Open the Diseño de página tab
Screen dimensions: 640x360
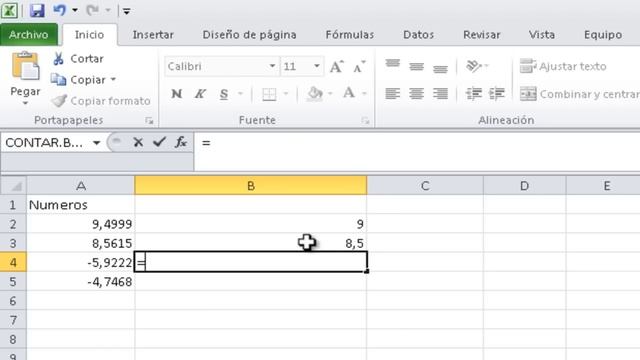point(249,35)
